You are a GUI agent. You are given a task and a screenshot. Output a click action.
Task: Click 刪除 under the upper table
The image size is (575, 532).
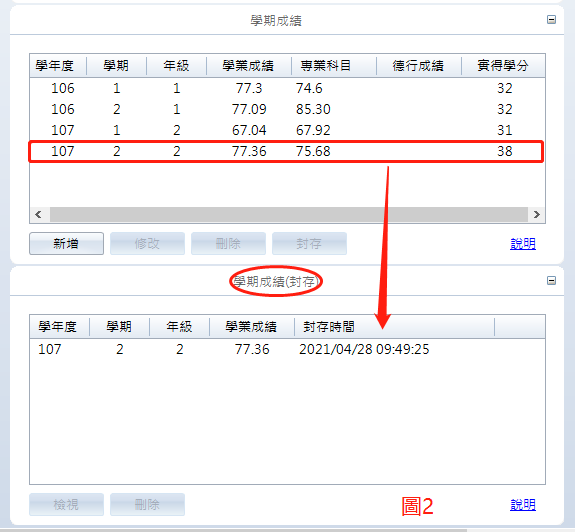[x=228, y=243]
